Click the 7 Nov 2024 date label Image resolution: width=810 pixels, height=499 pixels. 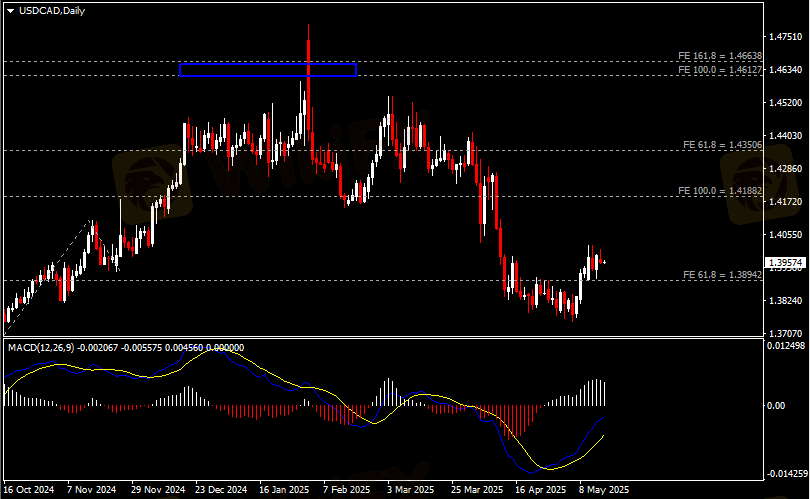click(x=91, y=490)
